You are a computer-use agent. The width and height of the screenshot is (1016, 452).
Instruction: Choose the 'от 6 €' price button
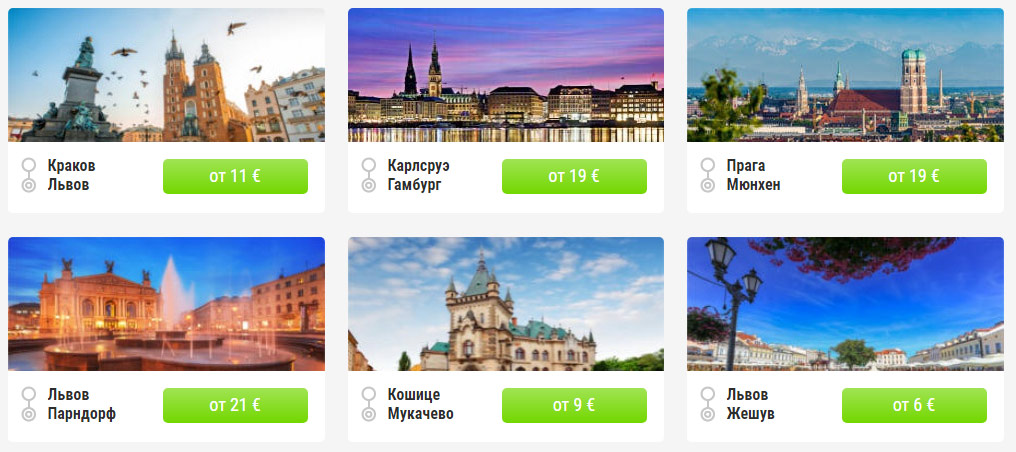(x=914, y=405)
